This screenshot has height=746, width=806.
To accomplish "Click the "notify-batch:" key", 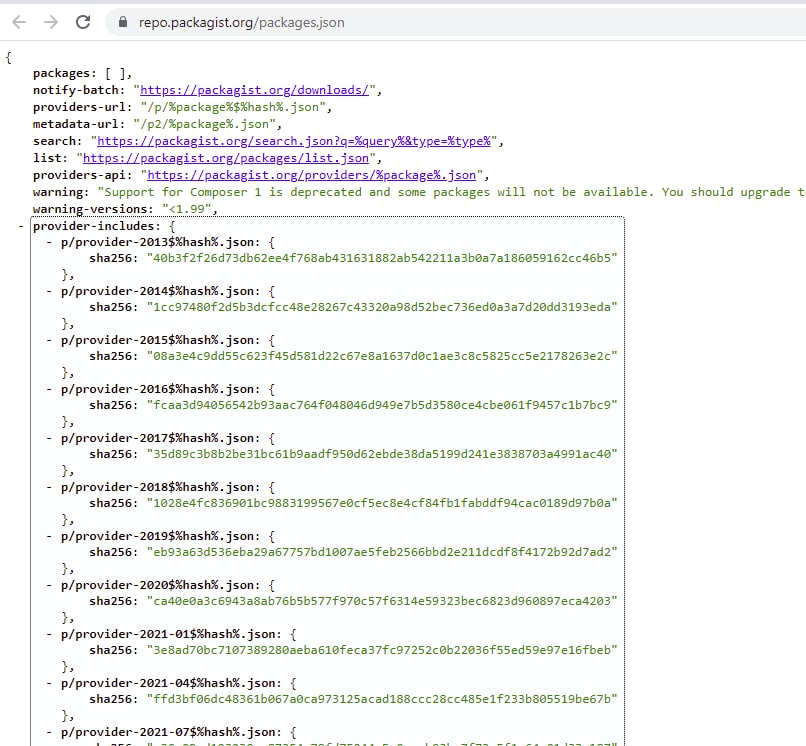I will [x=79, y=90].
